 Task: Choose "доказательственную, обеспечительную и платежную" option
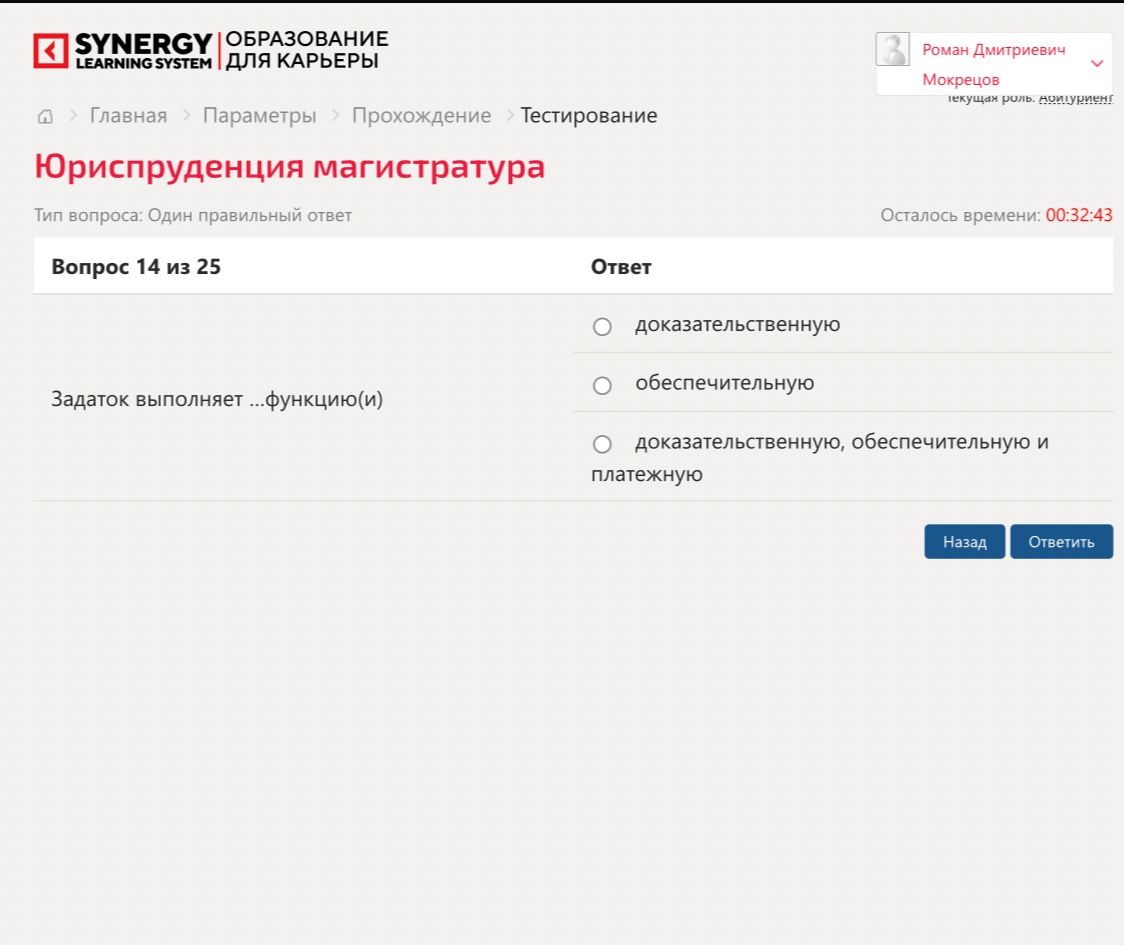point(602,444)
